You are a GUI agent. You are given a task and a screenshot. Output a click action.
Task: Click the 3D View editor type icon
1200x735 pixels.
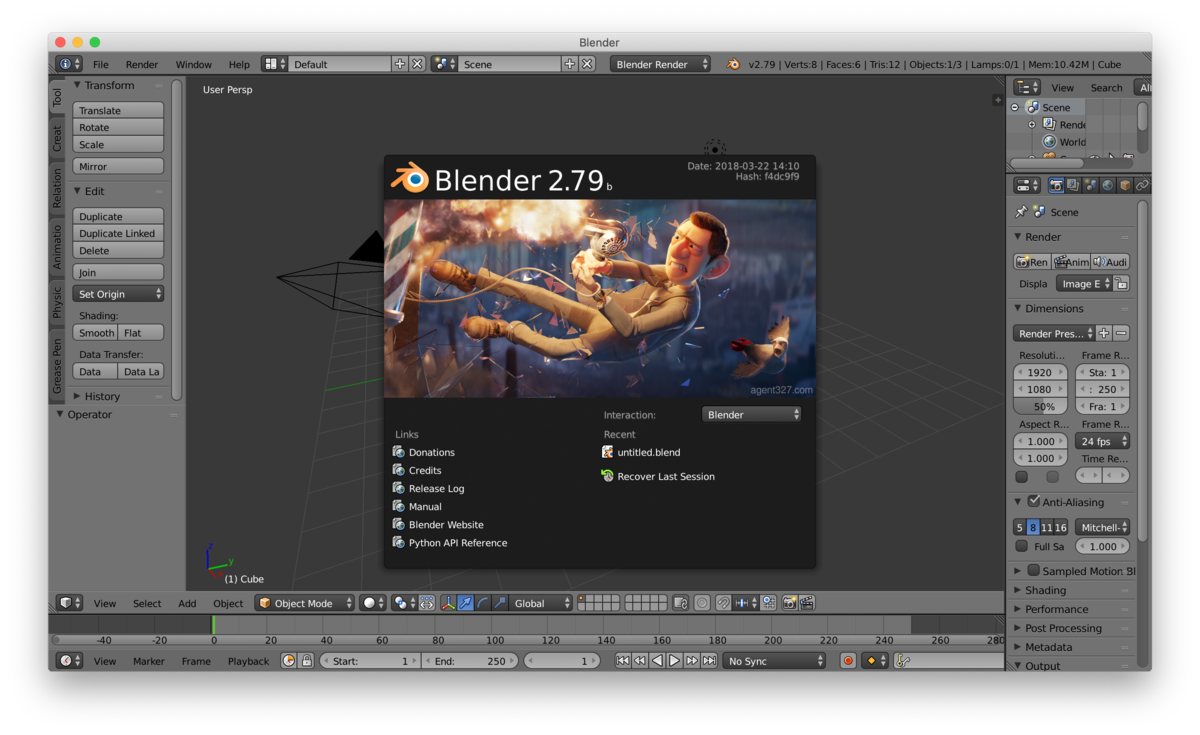point(69,603)
